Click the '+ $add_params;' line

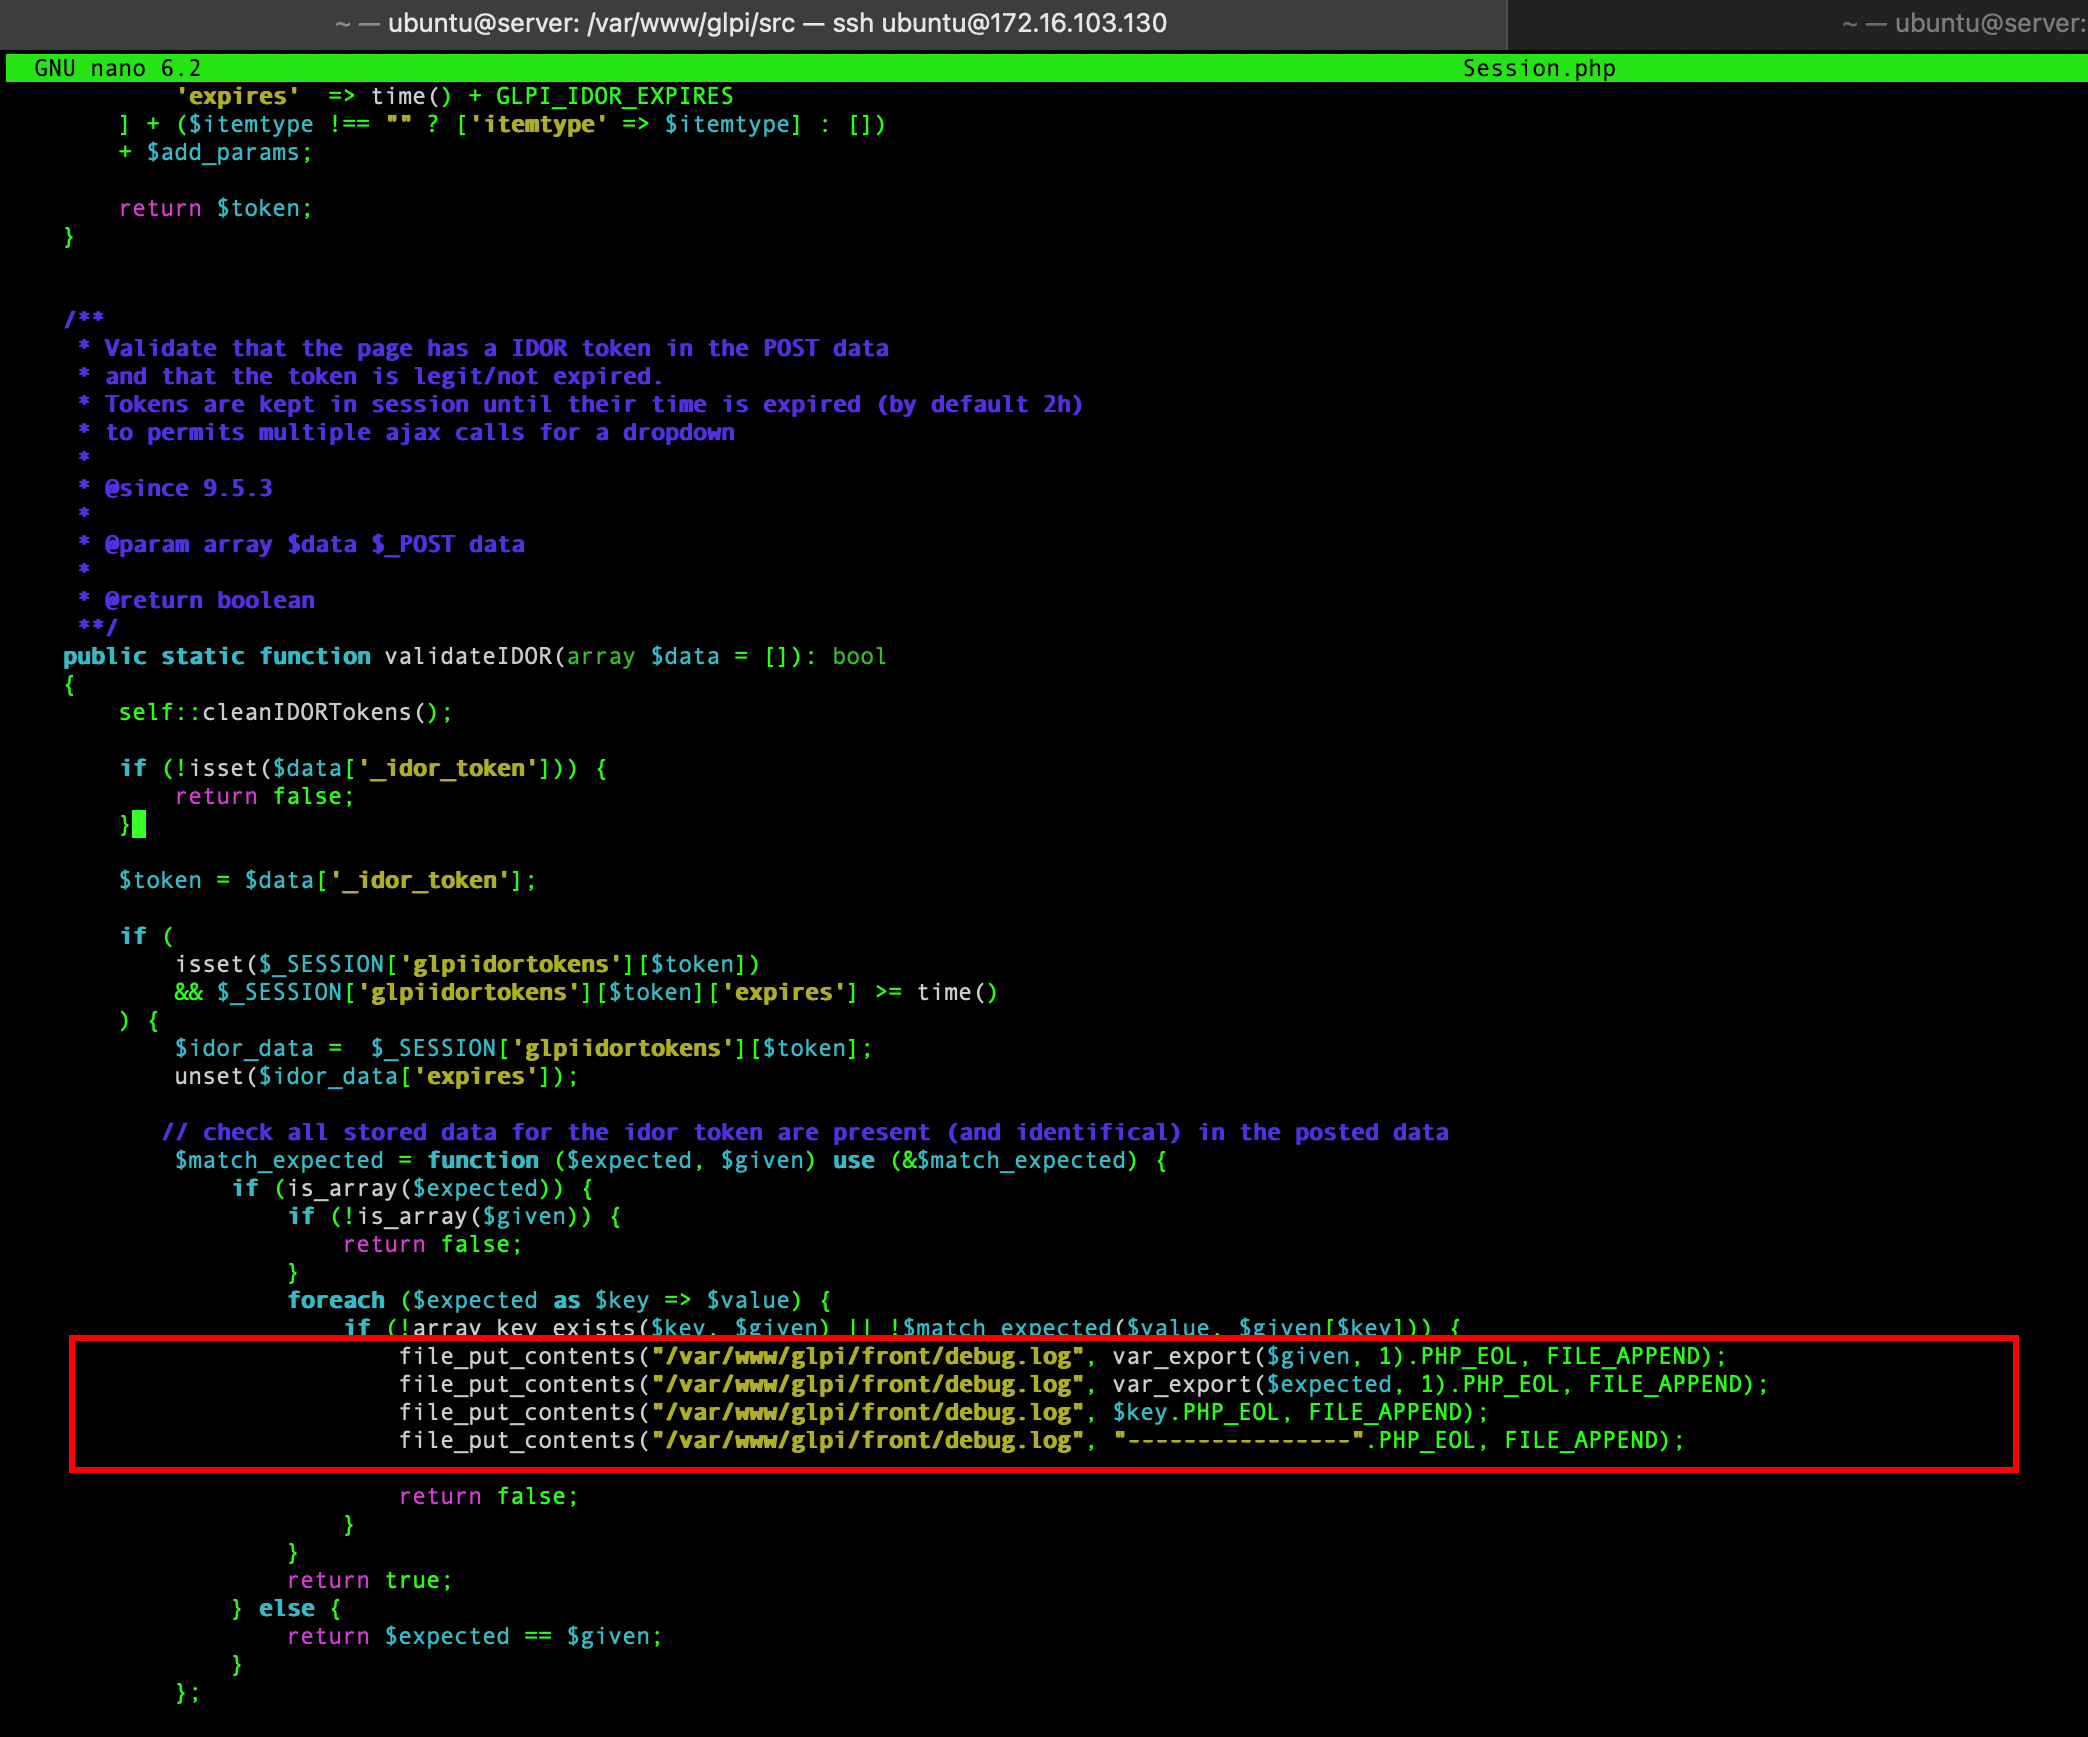click(215, 152)
